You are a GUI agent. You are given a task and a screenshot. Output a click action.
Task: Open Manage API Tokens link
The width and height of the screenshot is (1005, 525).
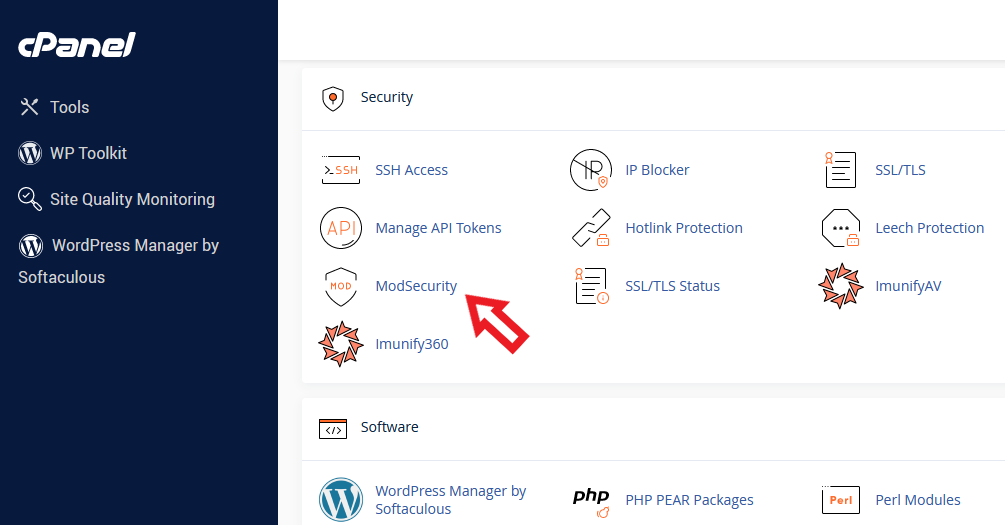click(x=438, y=228)
